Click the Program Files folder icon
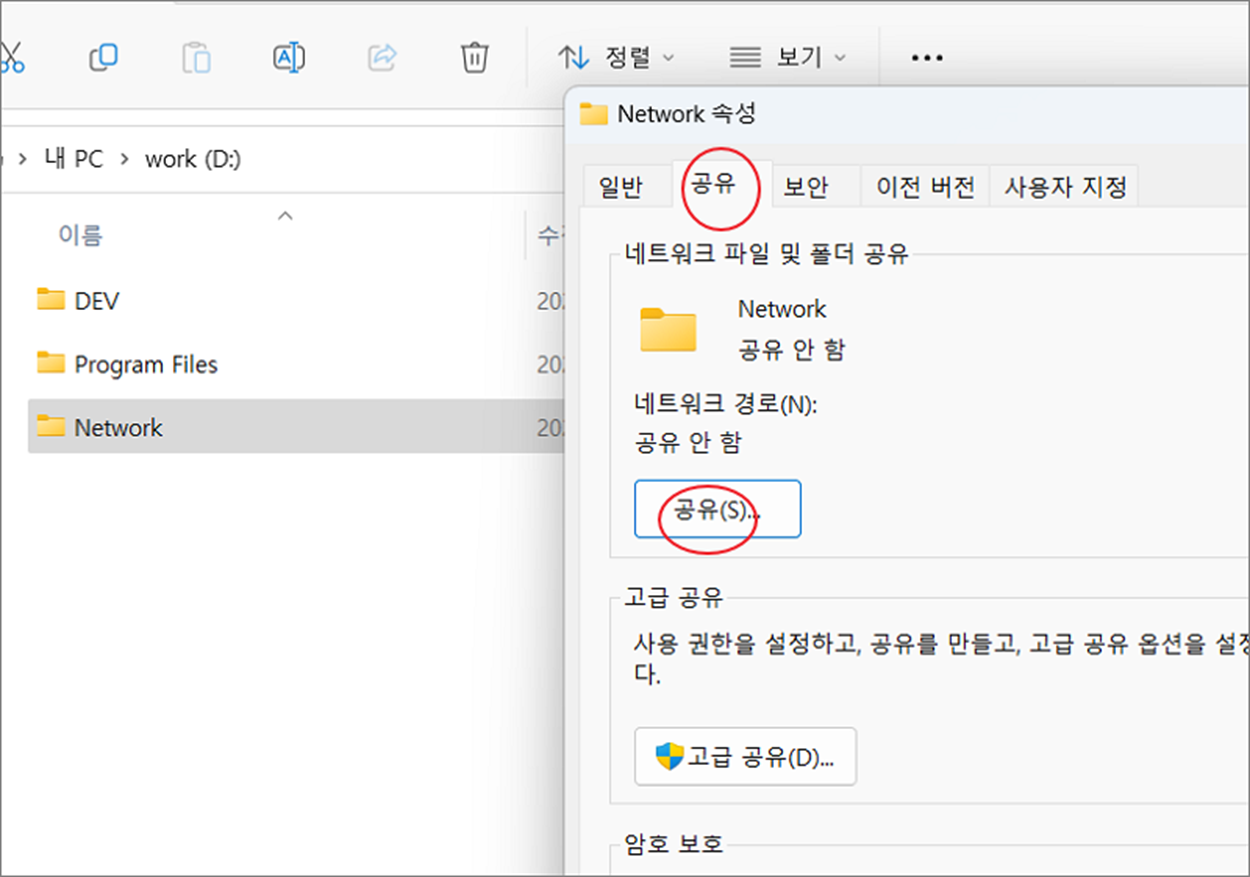 point(51,363)
